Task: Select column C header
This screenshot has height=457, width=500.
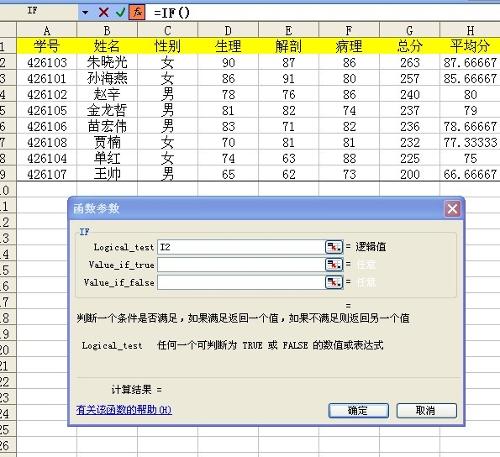Action: coord(167,30)
